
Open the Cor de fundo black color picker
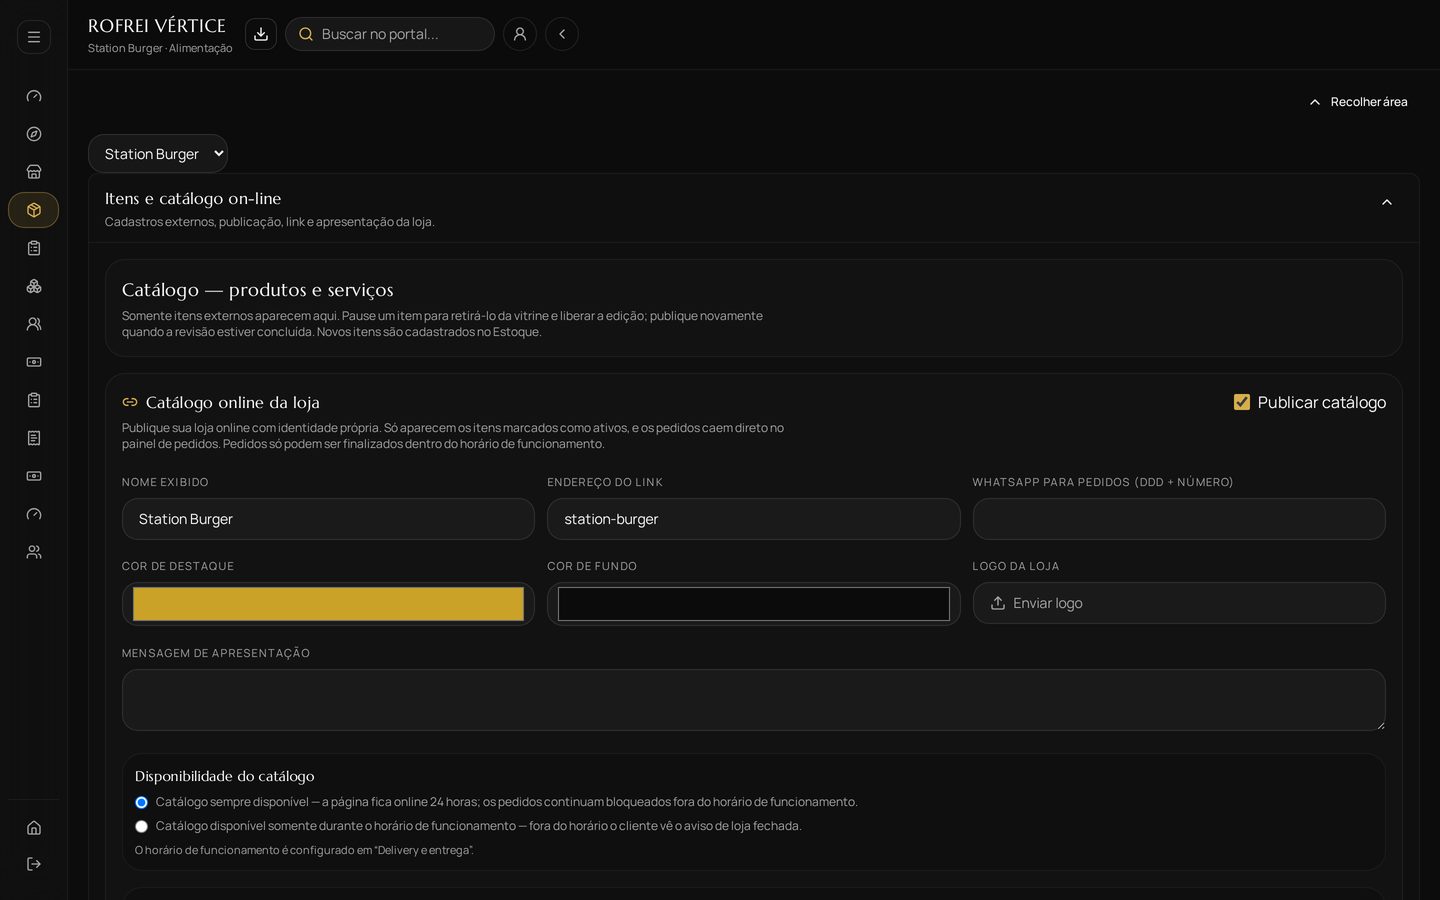point(754,604)
